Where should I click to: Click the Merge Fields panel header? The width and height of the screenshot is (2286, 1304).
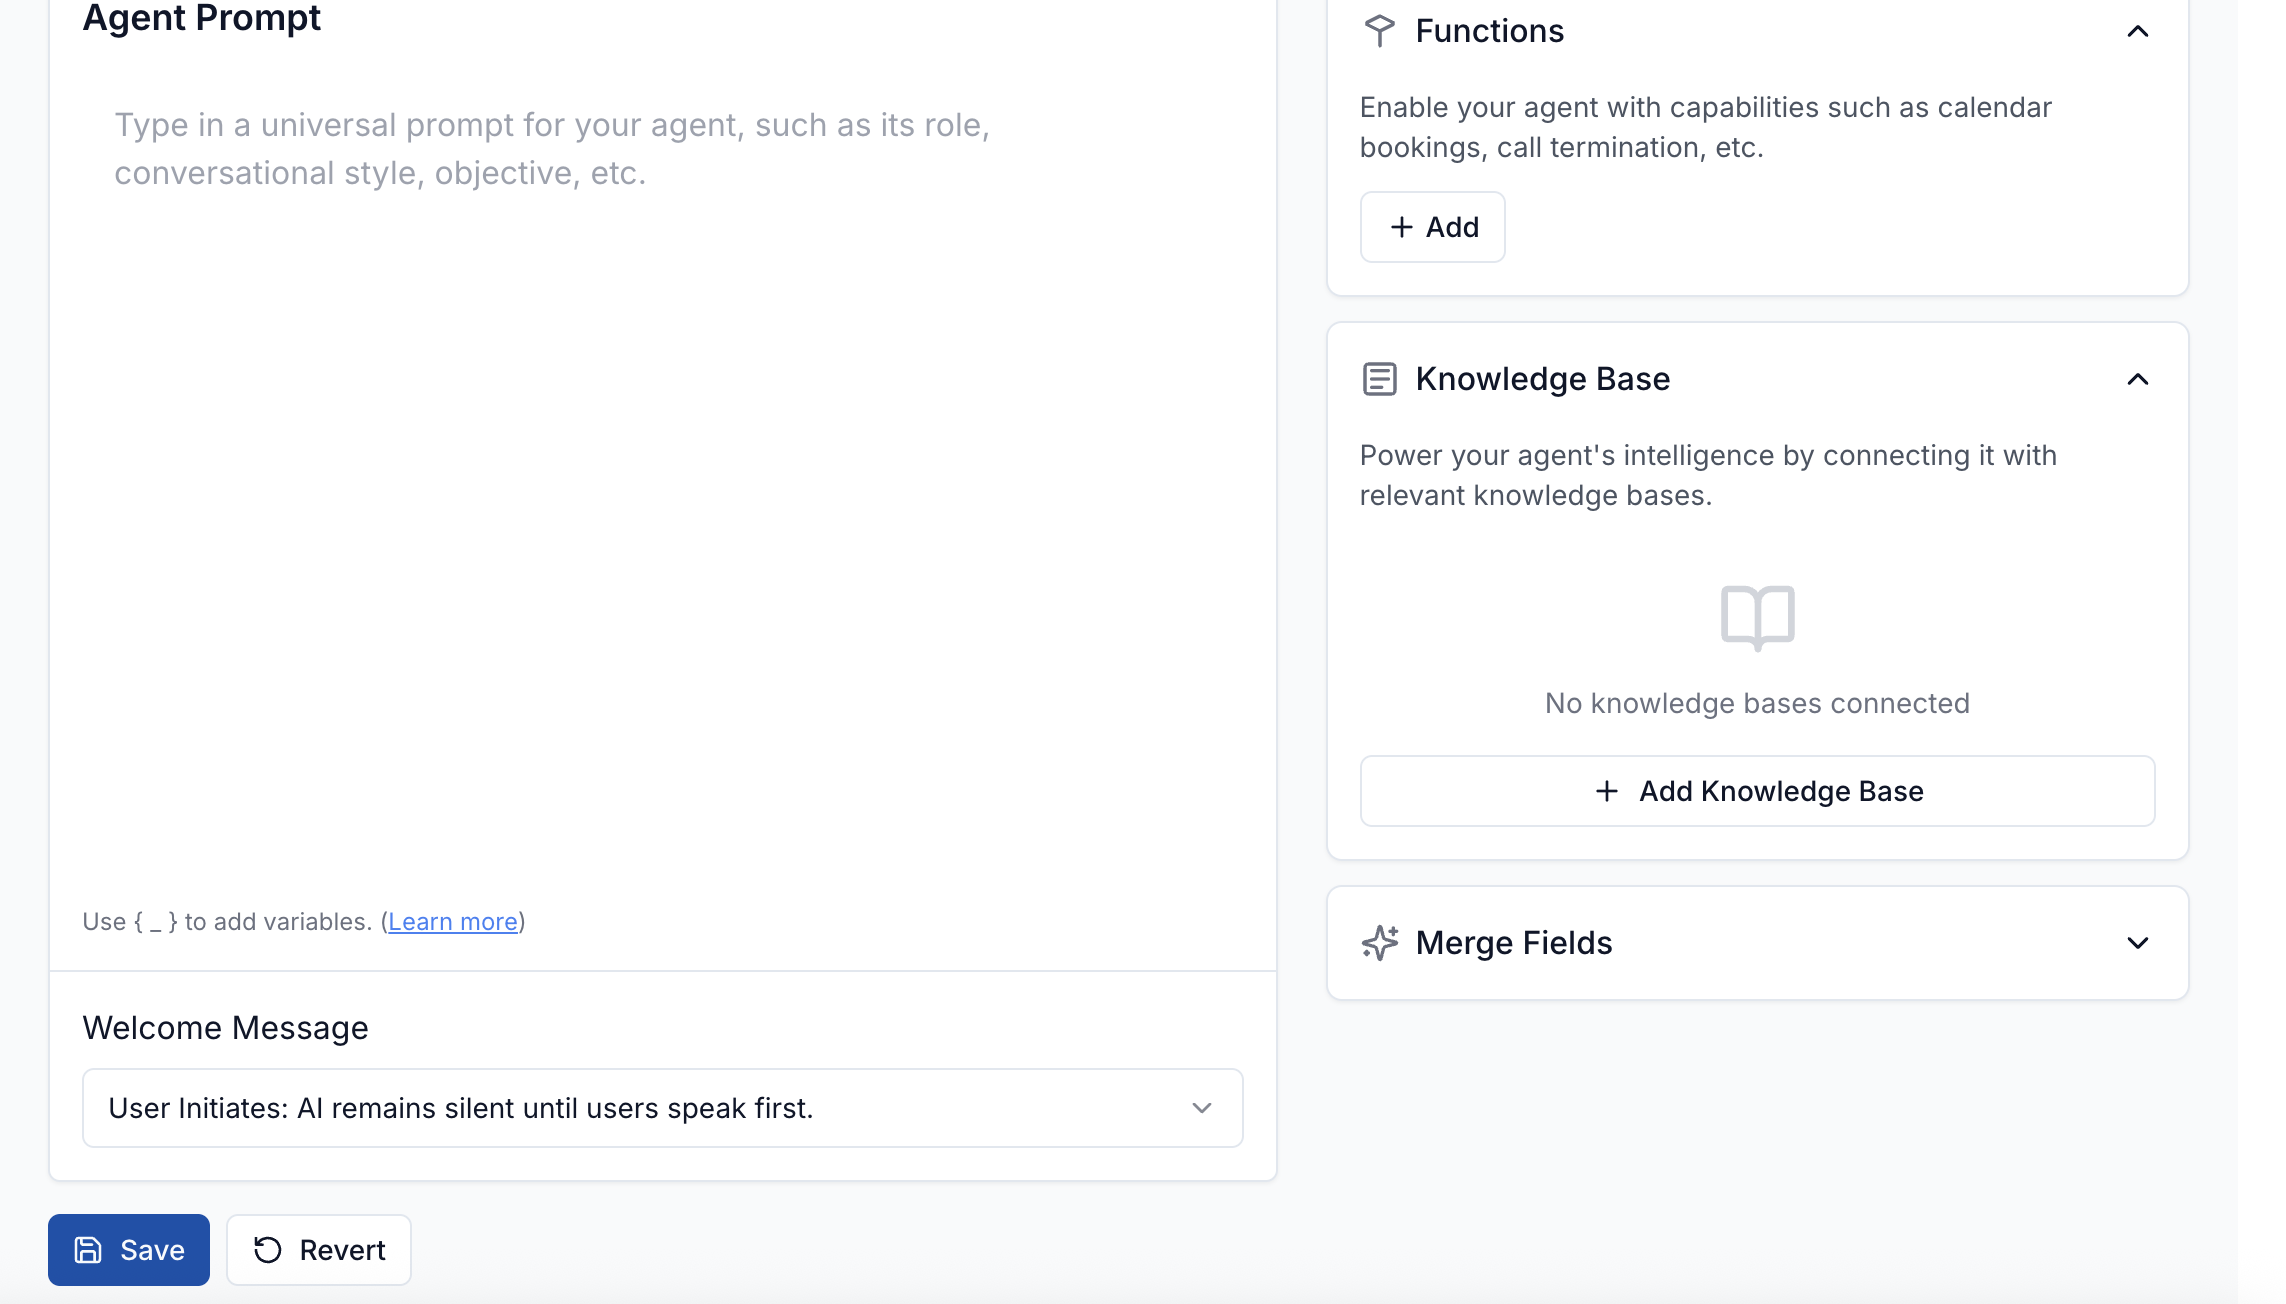pos(1514,942)
